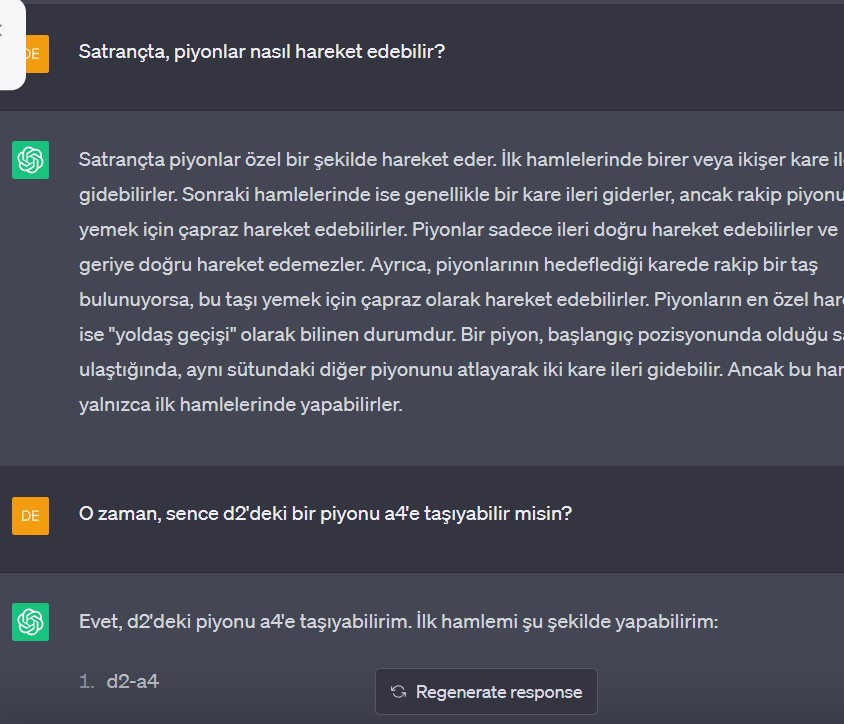
Task: Click the question "Satrançta, piyonlar nasıl hareket edebilir?"
Action: tap(262, 51)
